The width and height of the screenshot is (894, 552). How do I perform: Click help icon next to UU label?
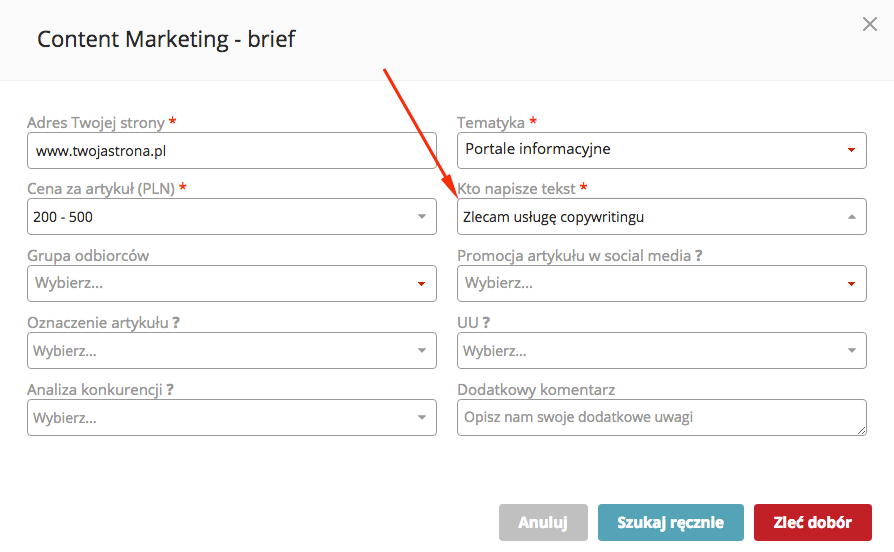point(486,323)
